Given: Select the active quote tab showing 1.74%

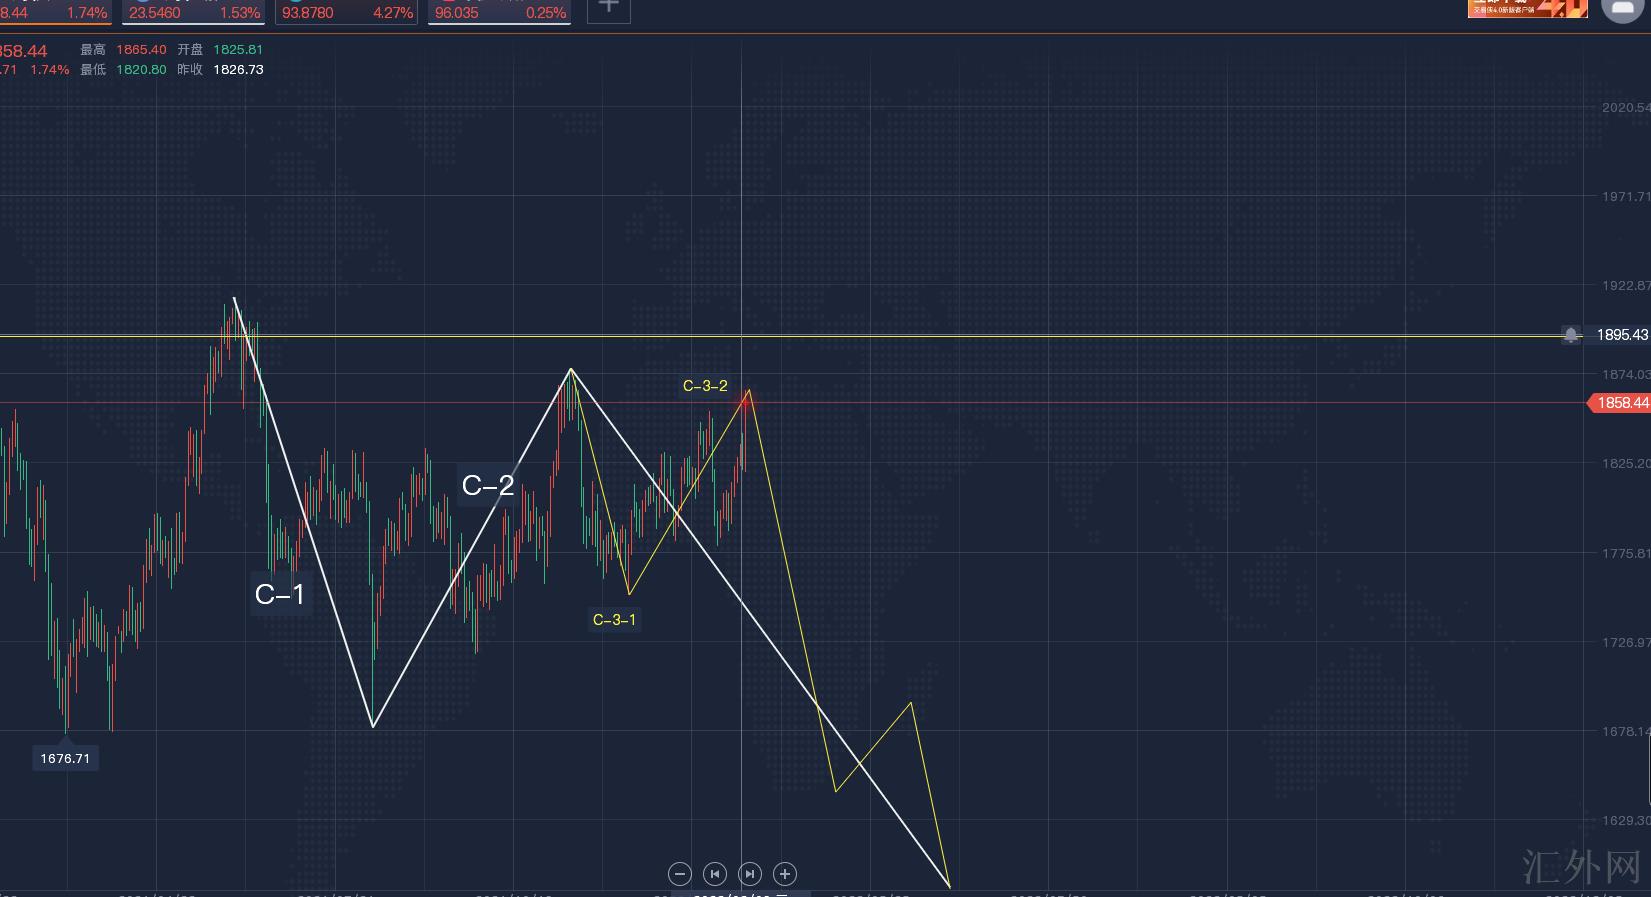Looking at the screenshot, I should click(x=56, y=12).
